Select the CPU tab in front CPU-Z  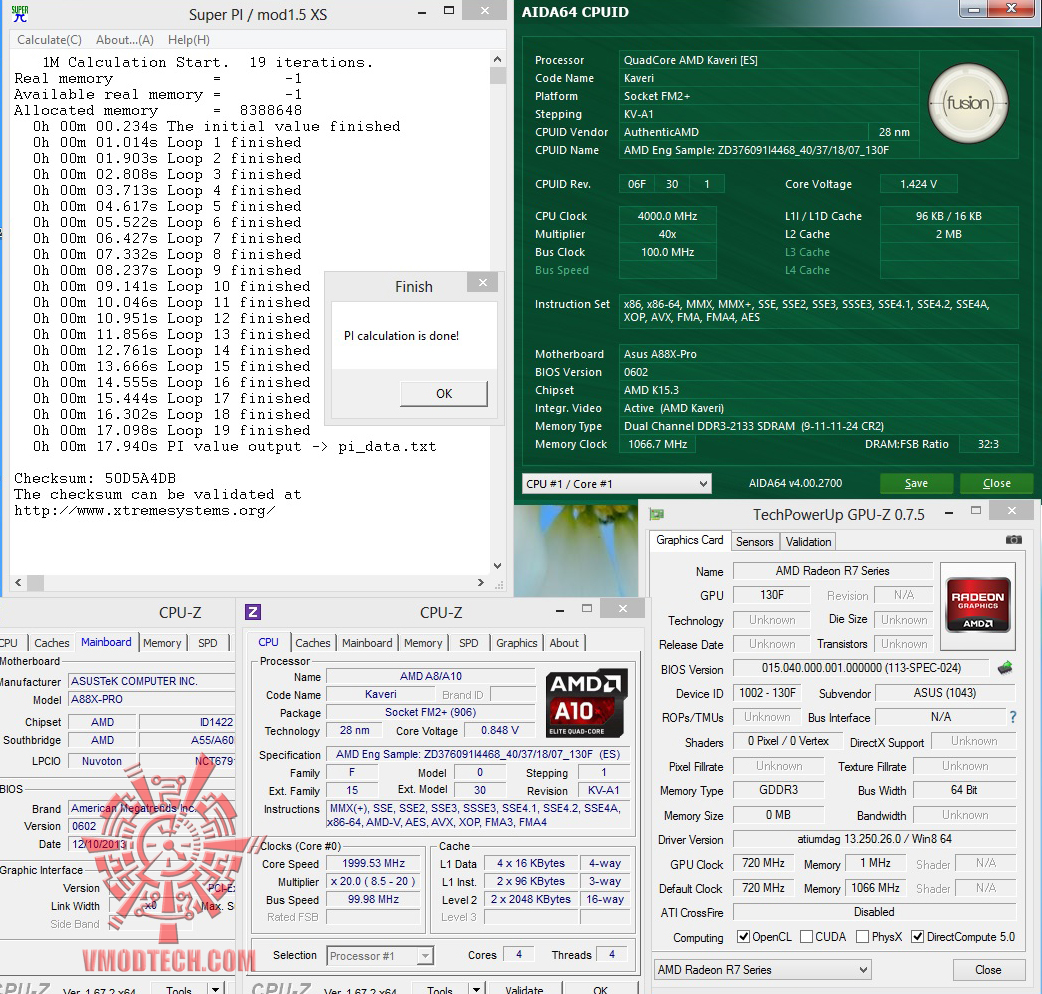point(268,642)
